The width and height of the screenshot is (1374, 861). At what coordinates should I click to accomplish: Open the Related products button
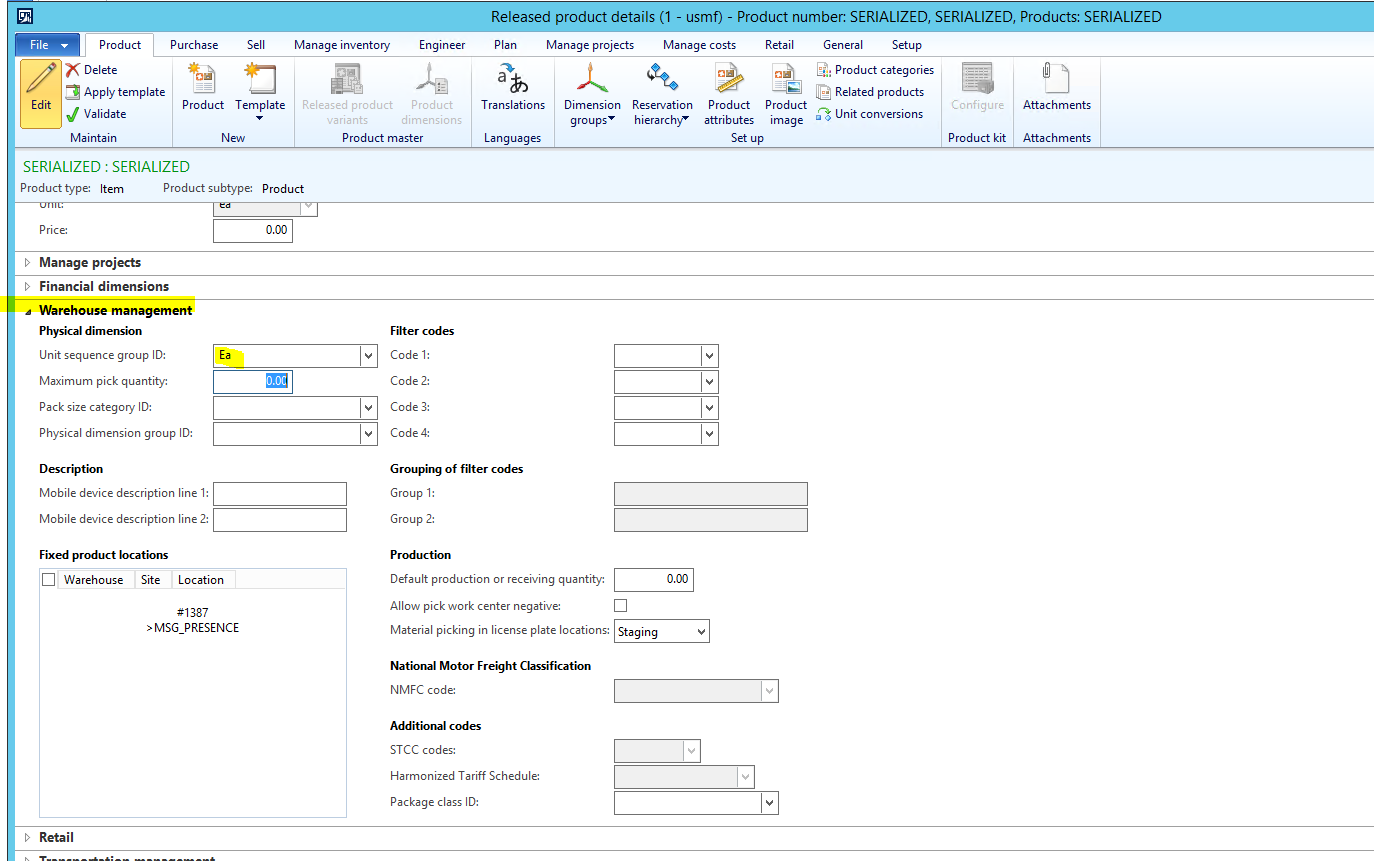pos(878,92)
